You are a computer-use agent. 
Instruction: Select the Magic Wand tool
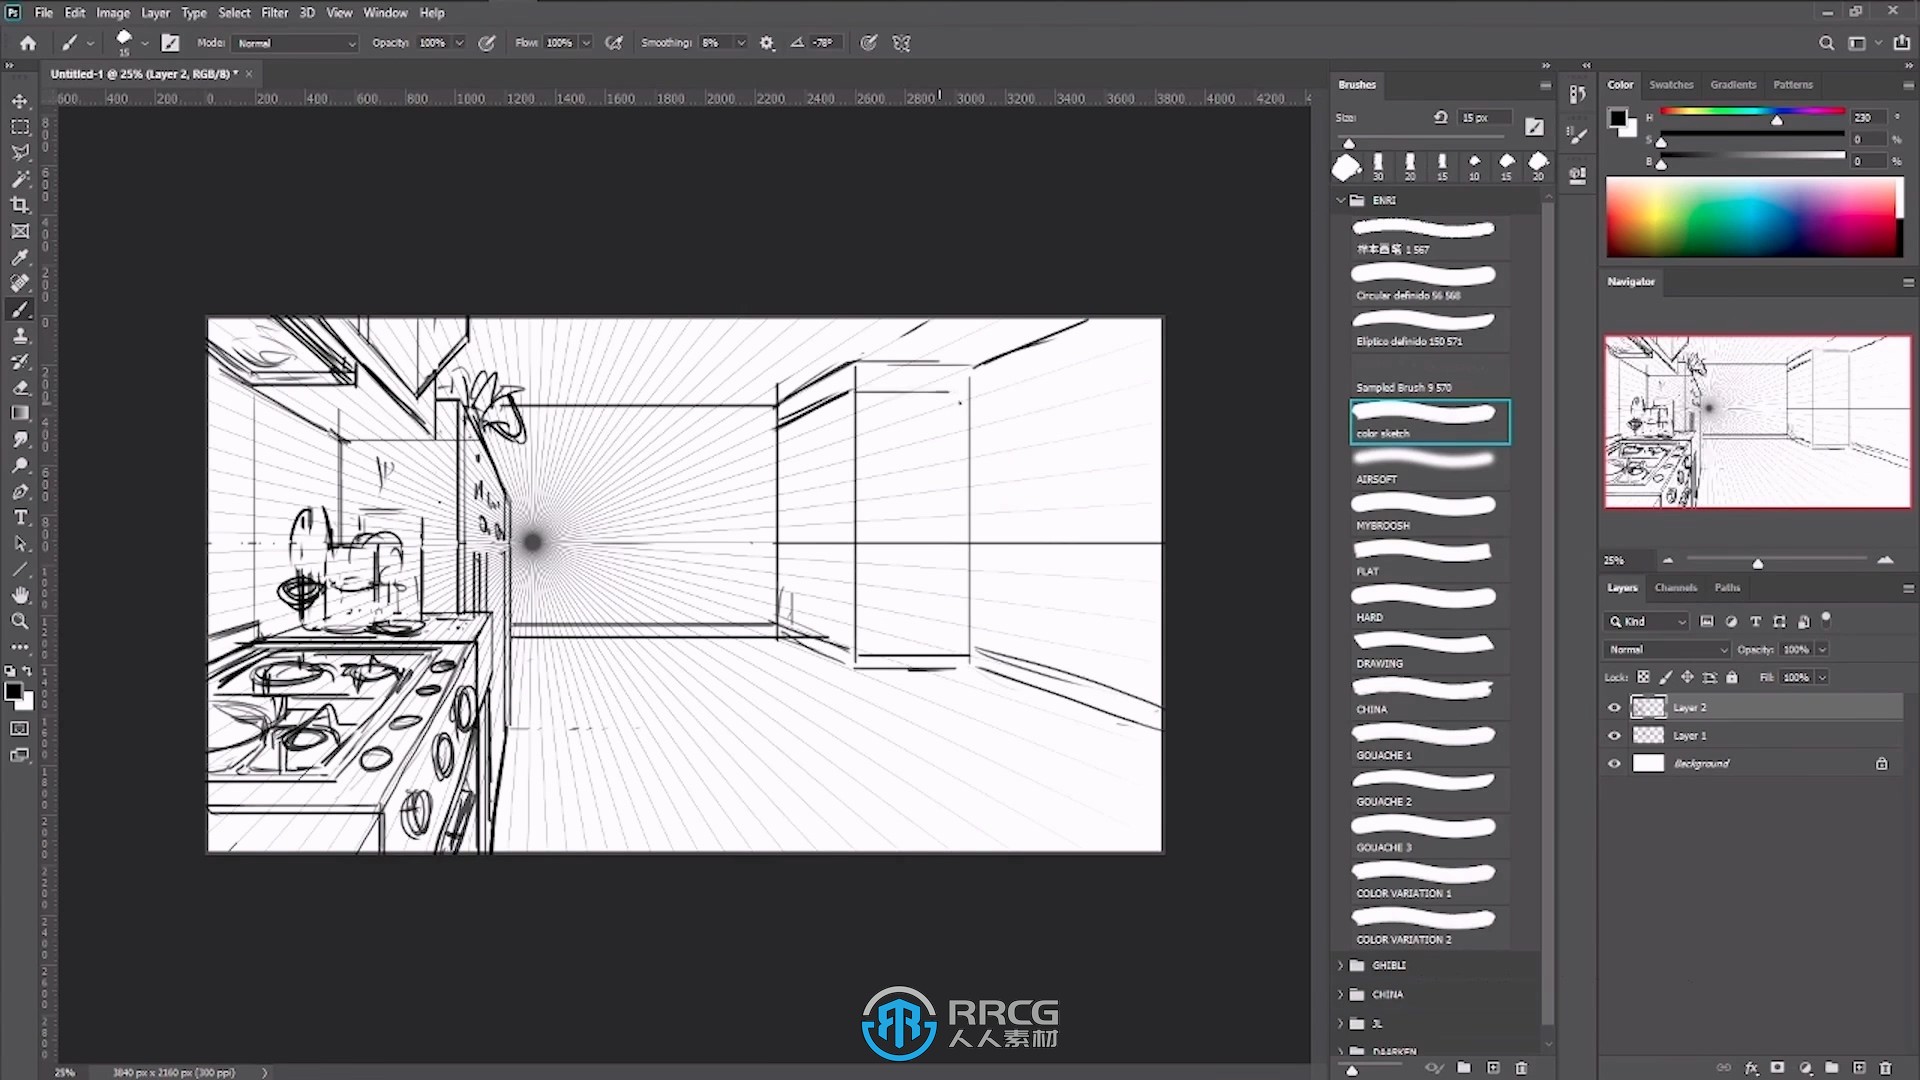click(20, 179)
